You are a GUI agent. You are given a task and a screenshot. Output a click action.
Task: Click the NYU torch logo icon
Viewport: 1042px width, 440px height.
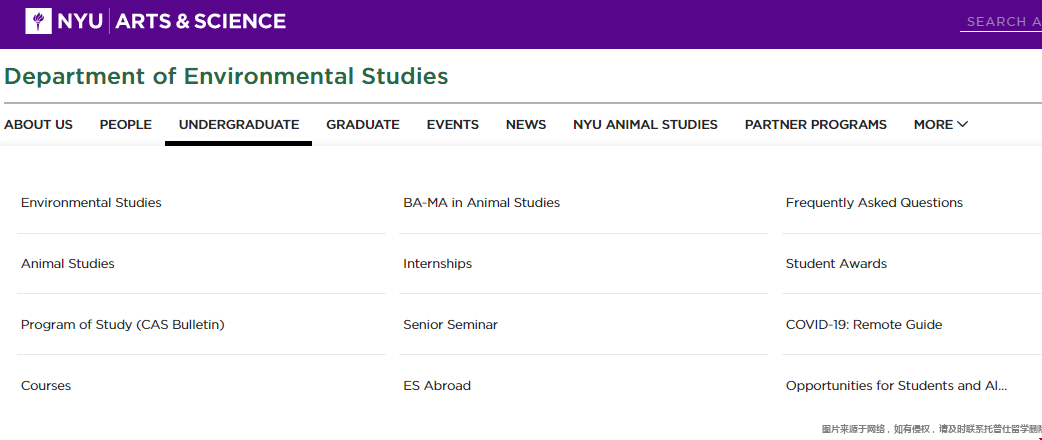click(39, 21)
